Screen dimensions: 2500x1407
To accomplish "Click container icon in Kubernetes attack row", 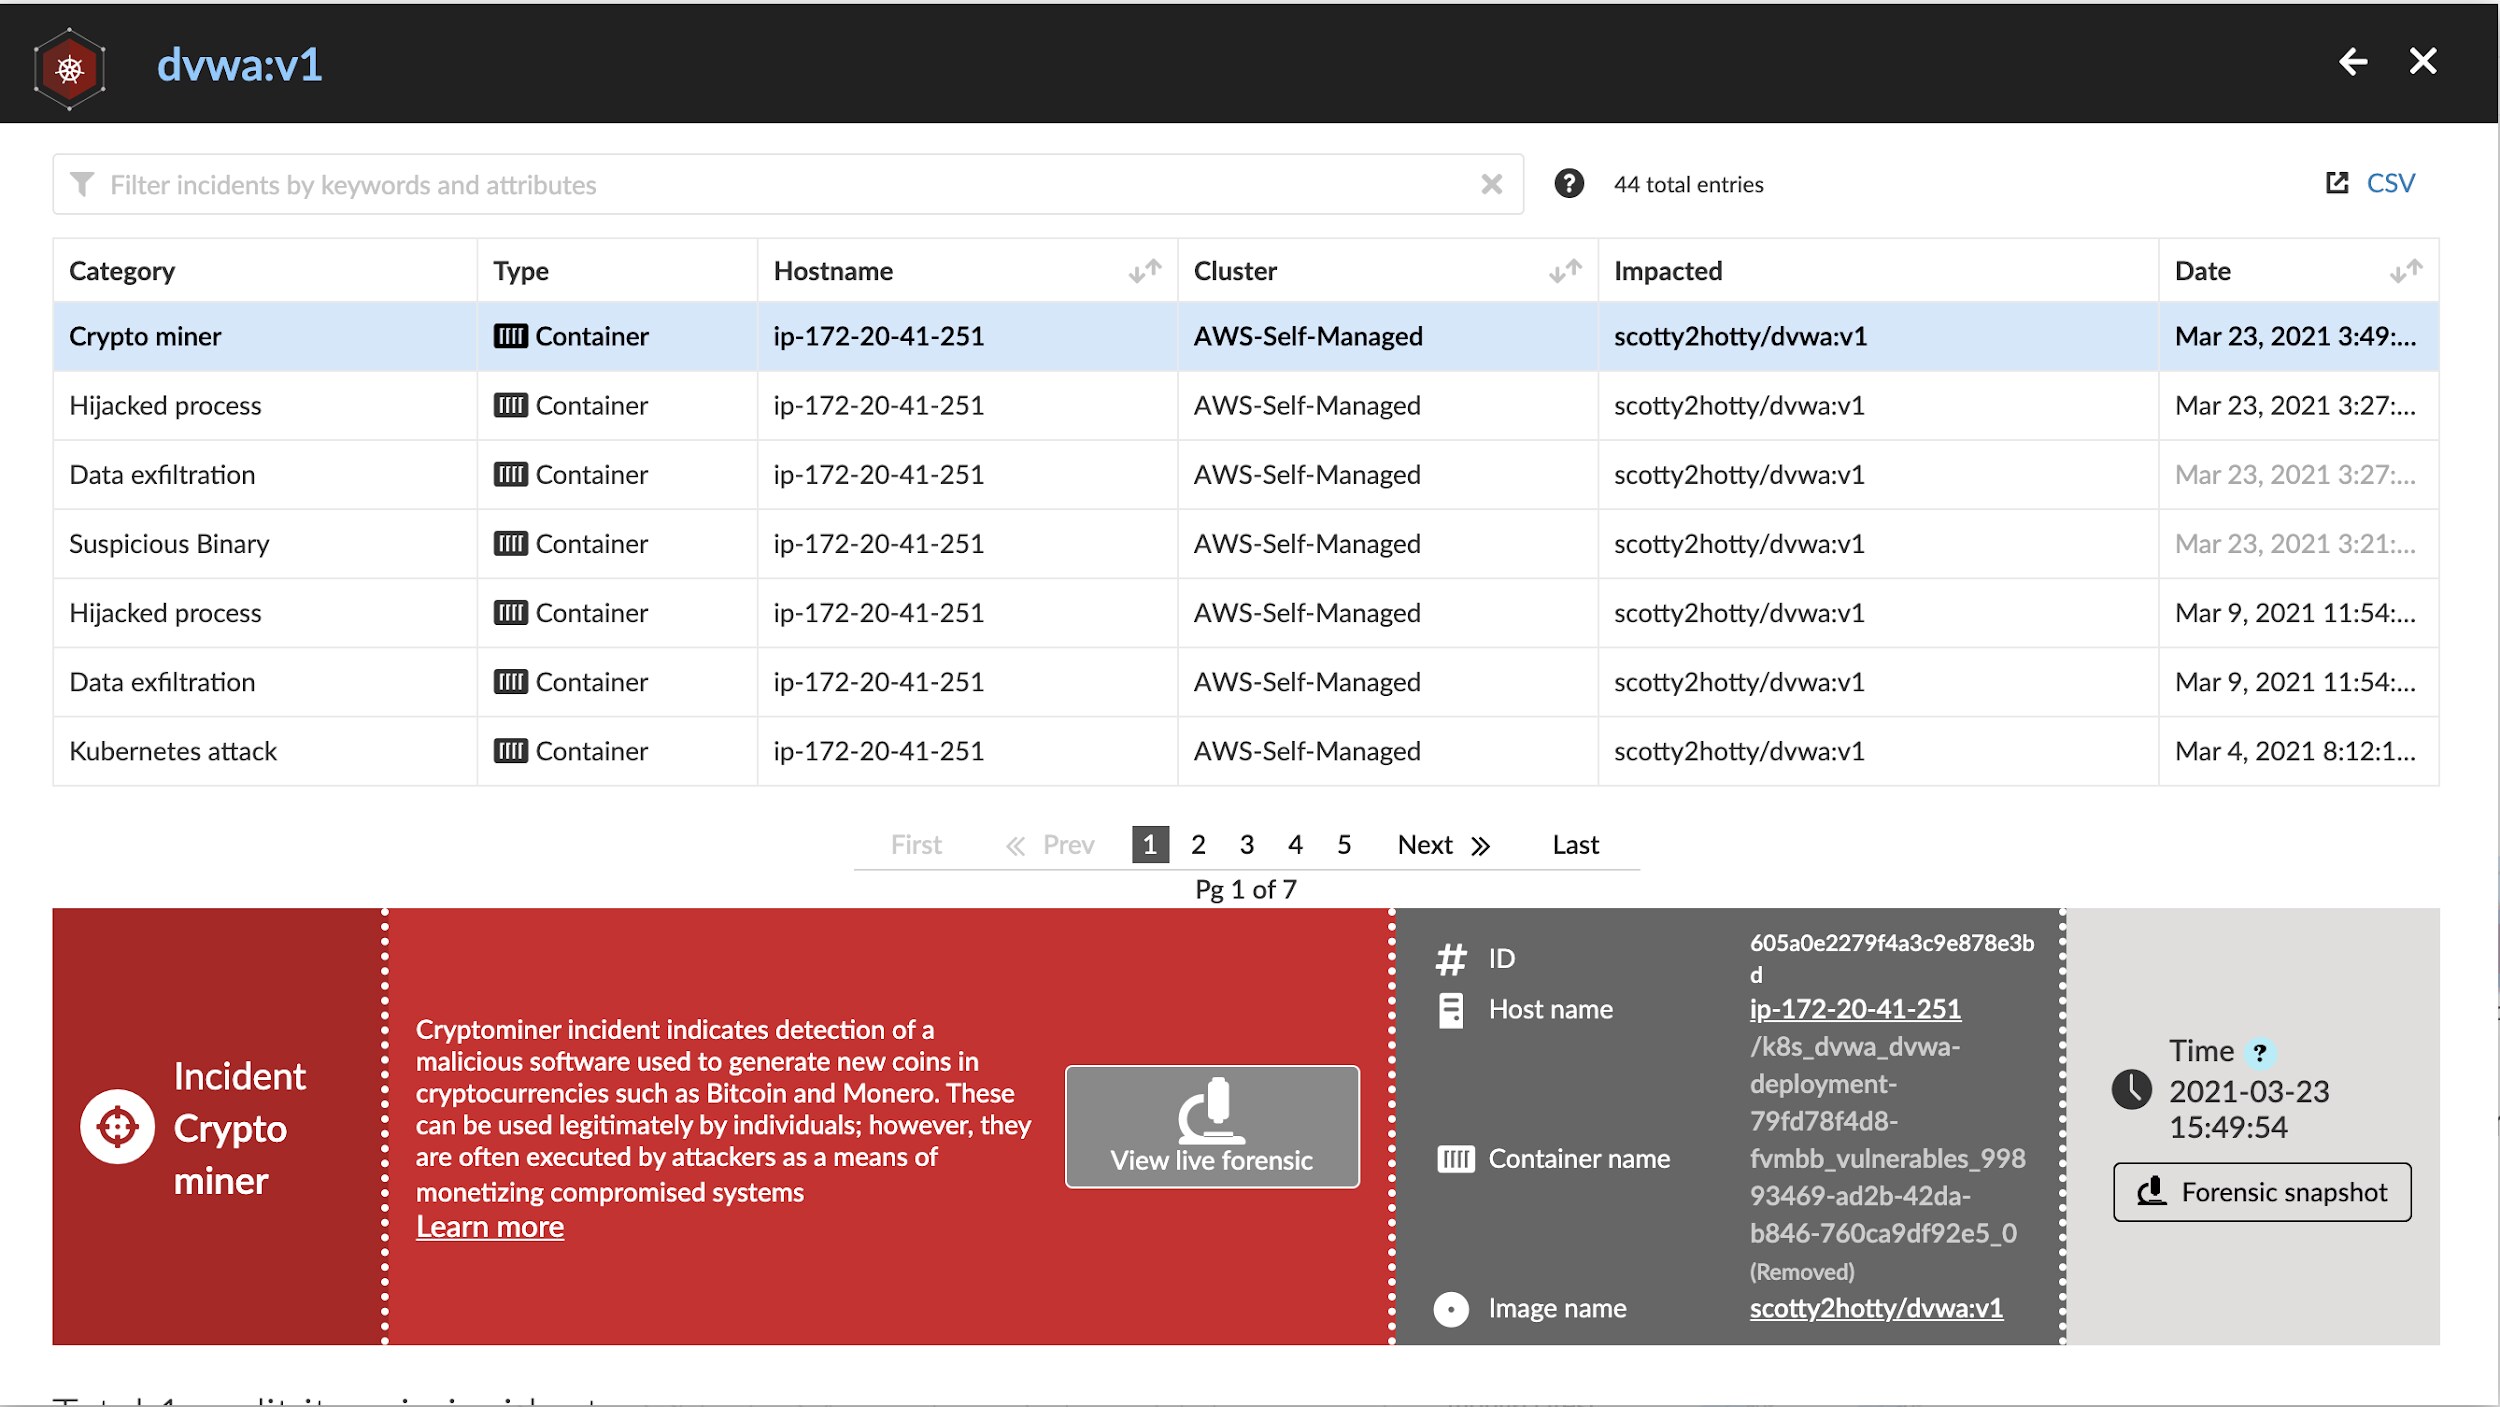I will click(x=511, y=751).
